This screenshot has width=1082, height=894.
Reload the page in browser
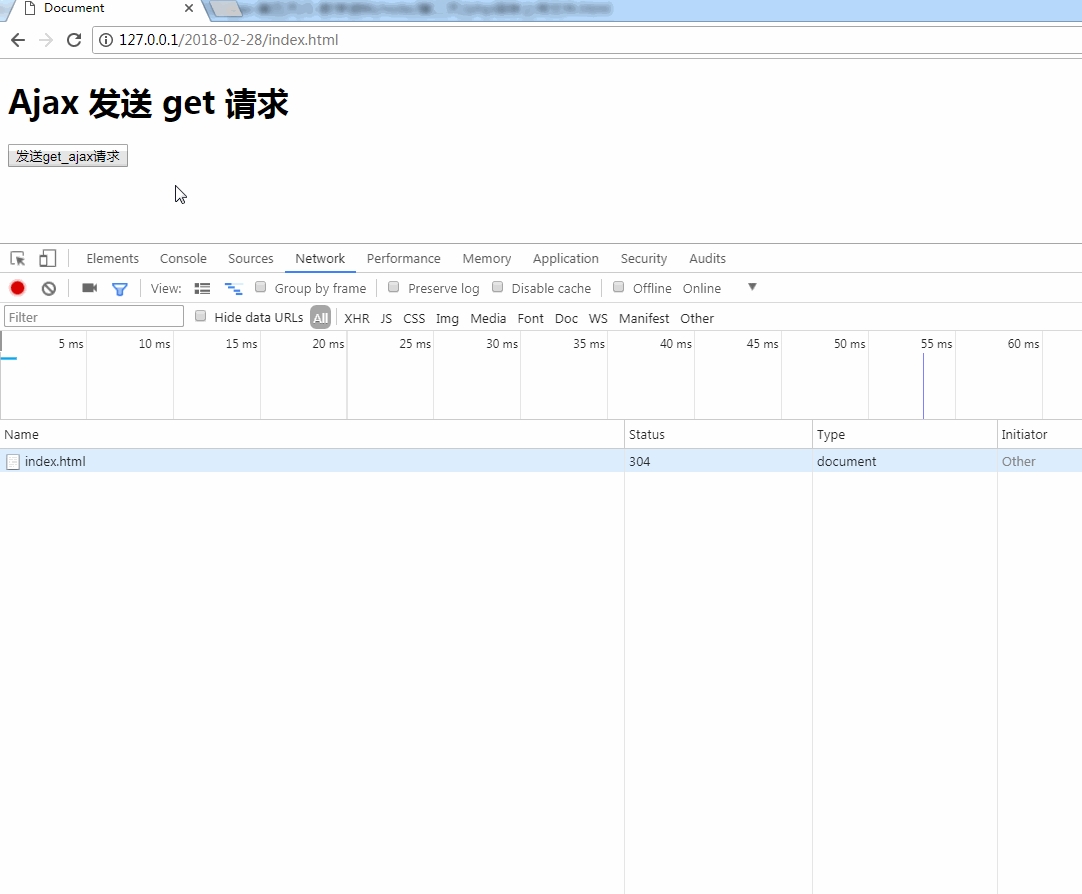tap(73, 40)
